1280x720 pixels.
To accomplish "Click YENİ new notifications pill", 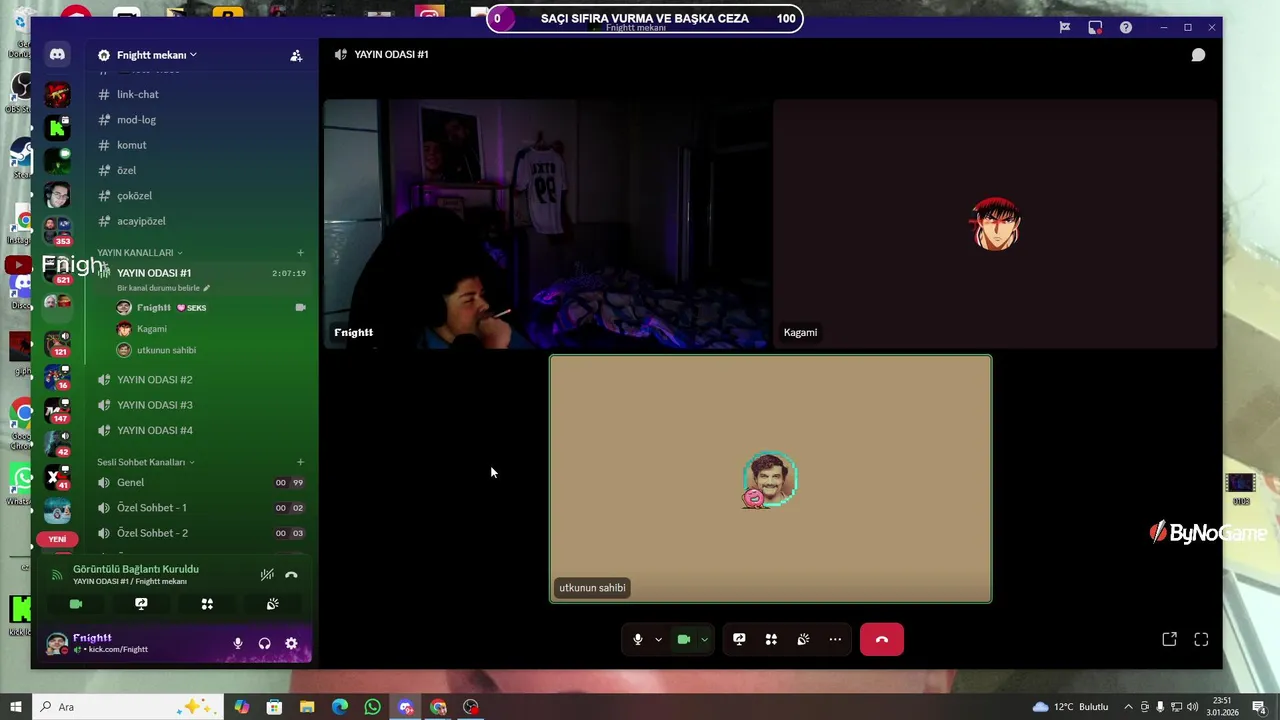I will (x=57, y=539).
